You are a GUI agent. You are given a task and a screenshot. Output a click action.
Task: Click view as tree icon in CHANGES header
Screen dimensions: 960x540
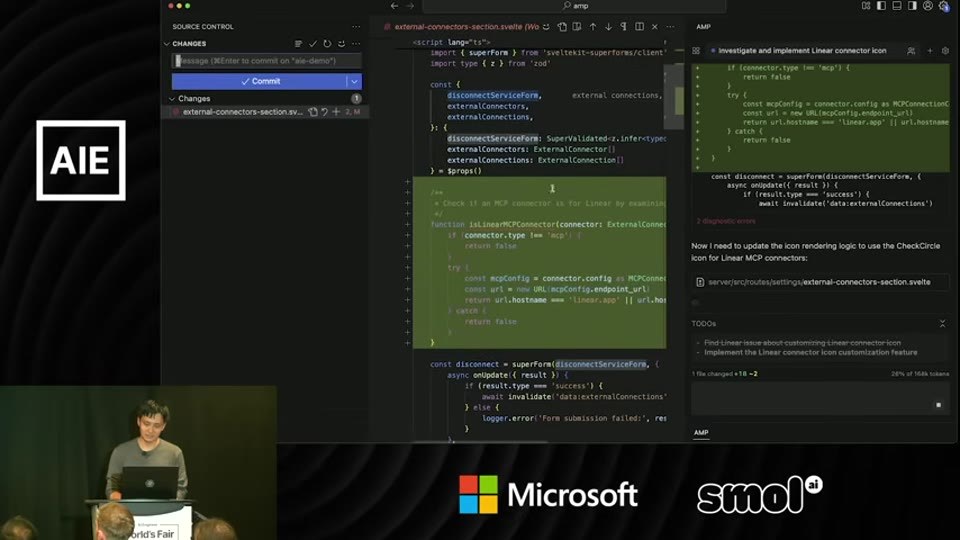tap(298, 43)
